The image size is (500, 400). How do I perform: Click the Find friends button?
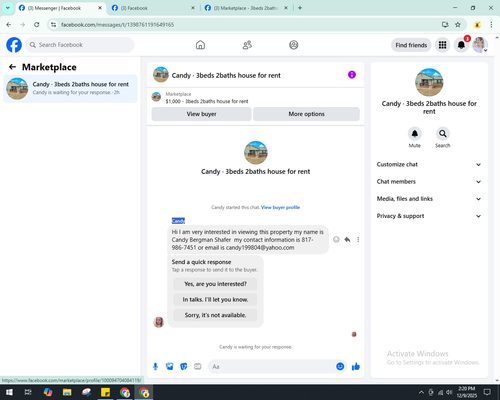[411, 45]
